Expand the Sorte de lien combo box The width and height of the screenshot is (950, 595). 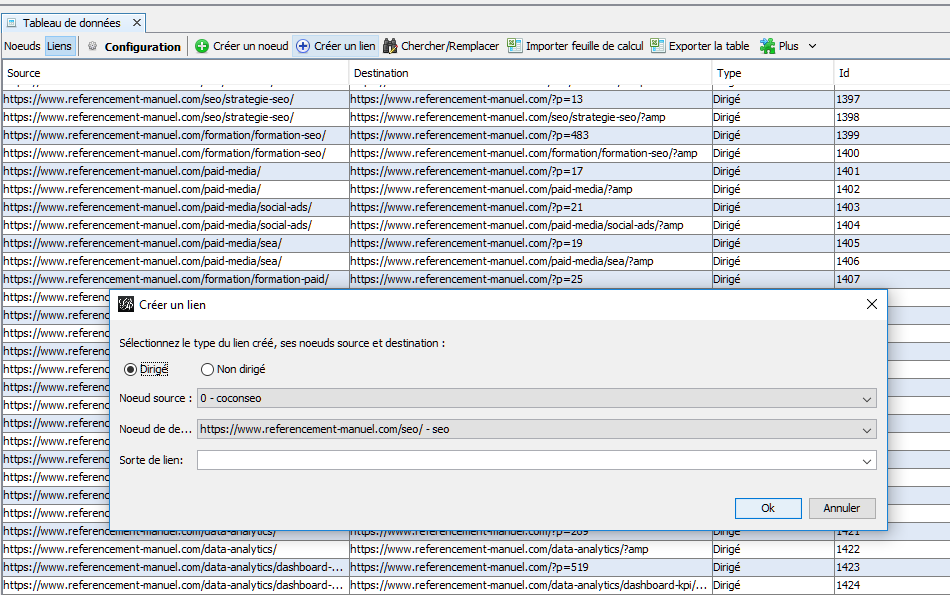tap(866, 460)
